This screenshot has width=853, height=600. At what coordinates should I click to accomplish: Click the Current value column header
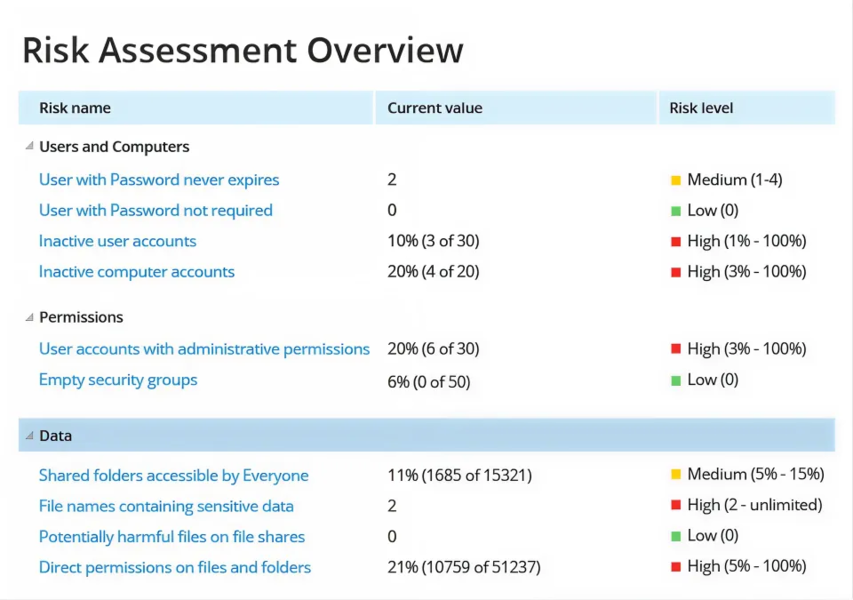[x=434, y=108]
